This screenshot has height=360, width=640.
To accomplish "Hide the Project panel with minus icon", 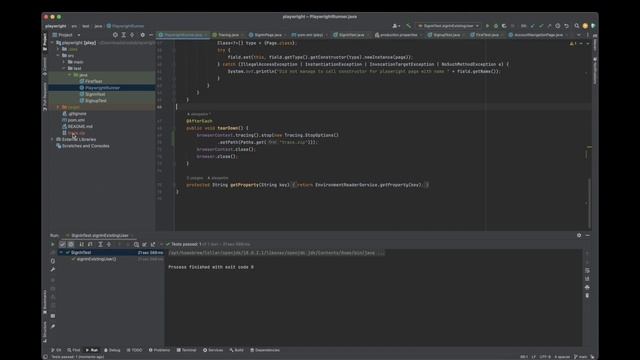I will coord(151,35).
